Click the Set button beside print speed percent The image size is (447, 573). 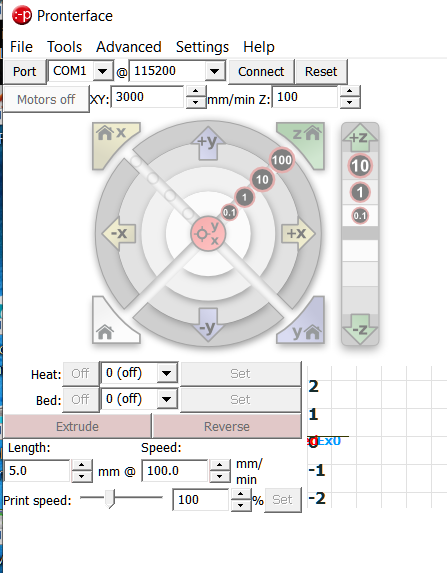pos(283,500)
